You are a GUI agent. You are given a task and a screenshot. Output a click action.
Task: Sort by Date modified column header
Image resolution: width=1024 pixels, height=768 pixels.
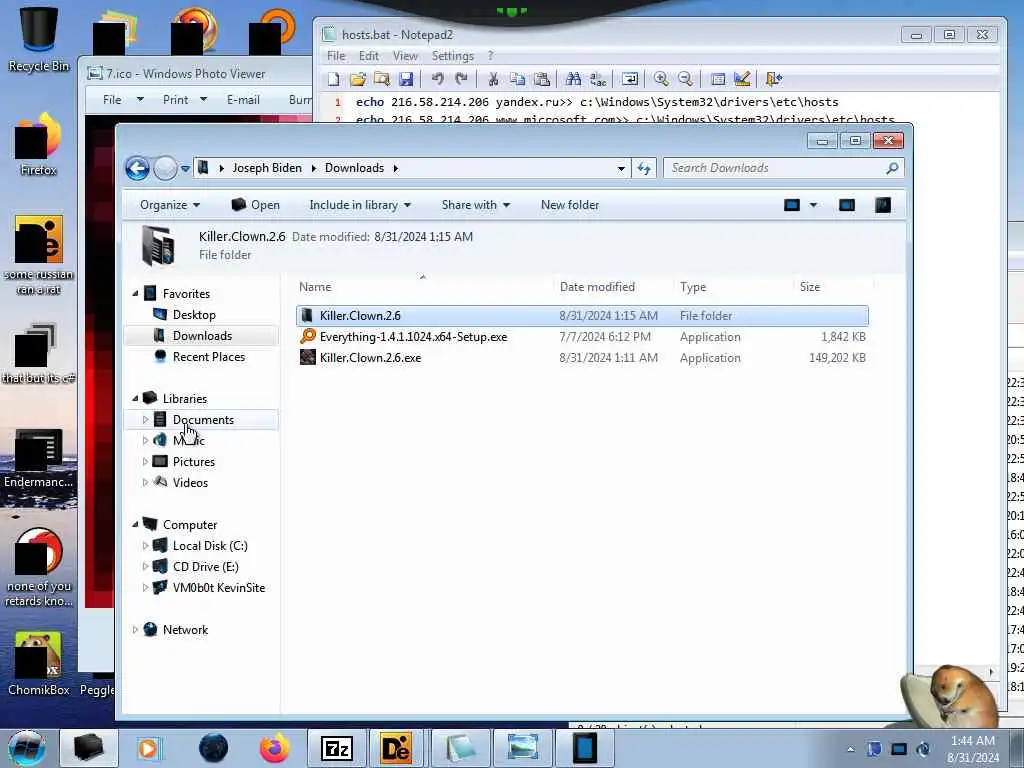pyautogui.click(x=597, y=287)
